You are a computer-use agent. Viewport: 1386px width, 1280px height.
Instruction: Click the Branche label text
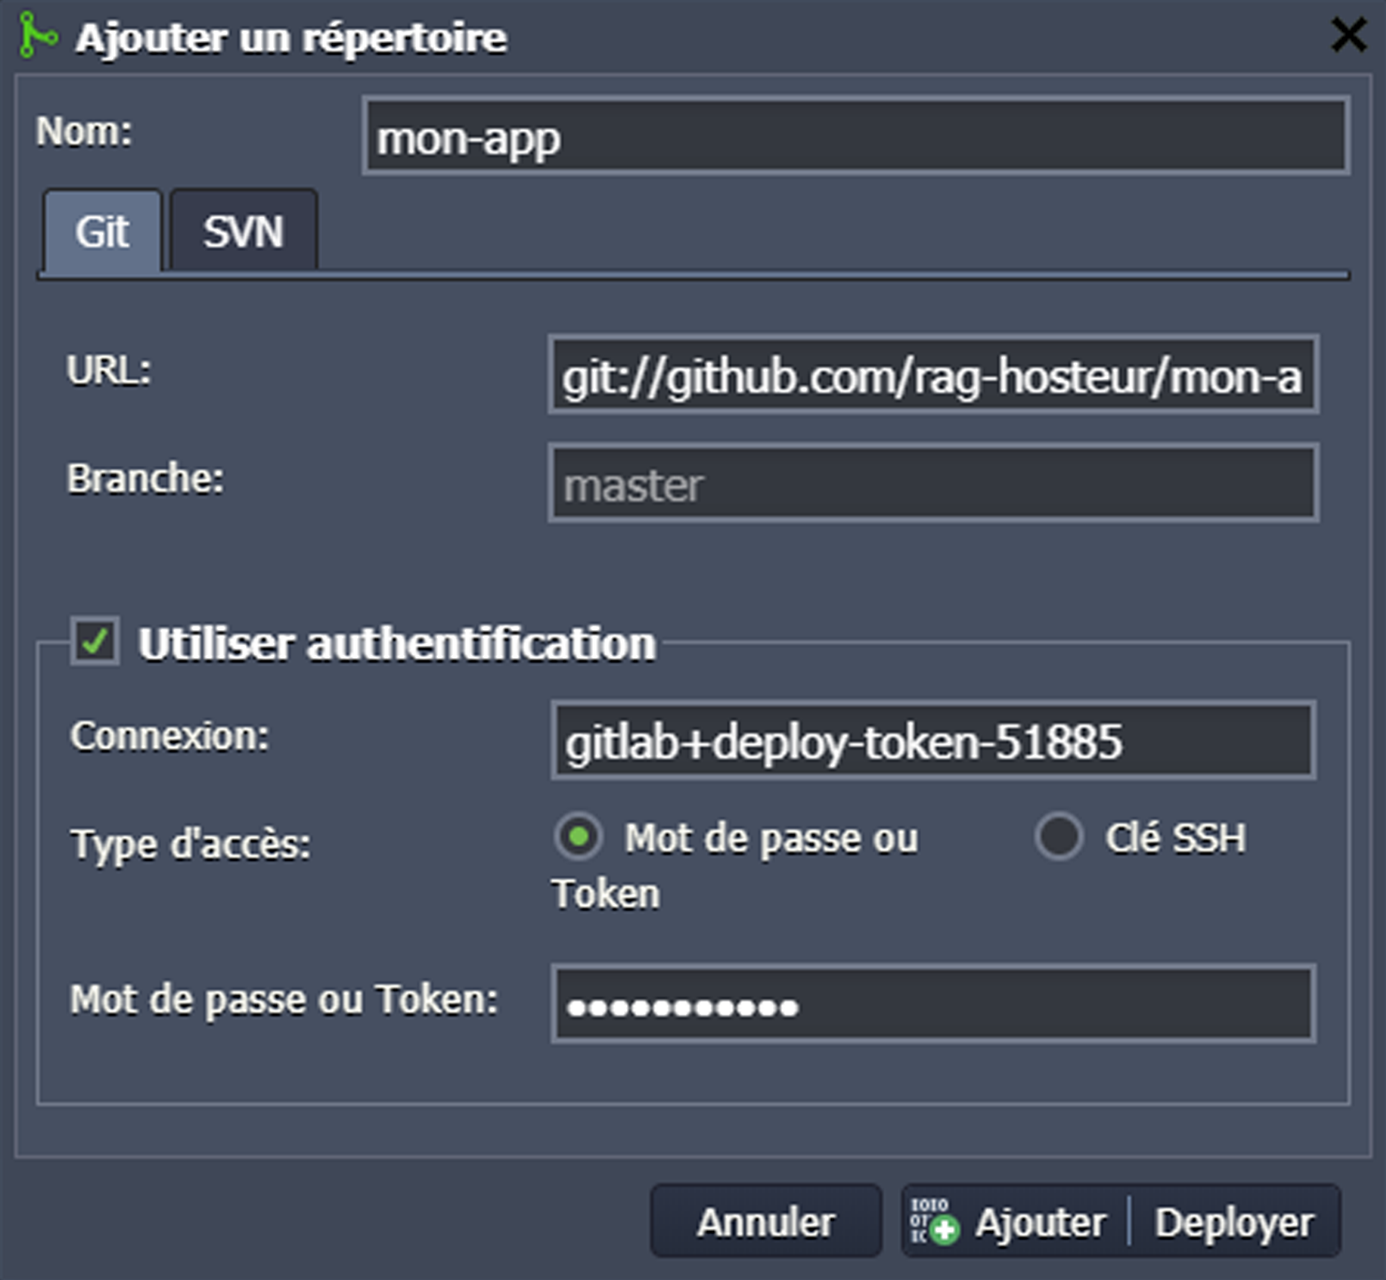click(145, 478)
